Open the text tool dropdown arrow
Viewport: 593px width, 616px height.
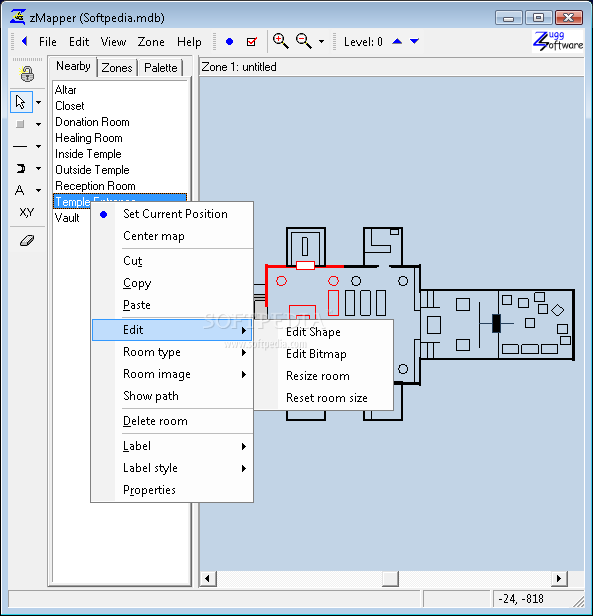[x=39, y=191]
